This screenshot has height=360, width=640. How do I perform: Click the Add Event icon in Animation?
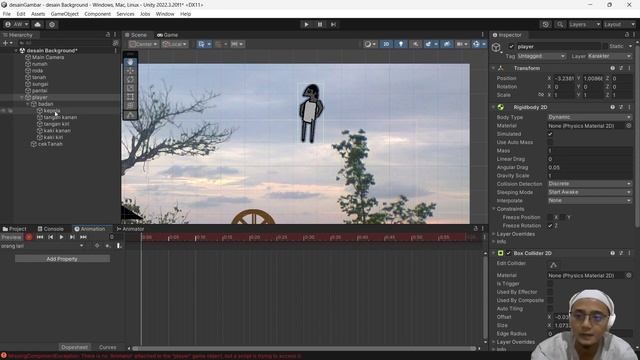coord(108,246)
